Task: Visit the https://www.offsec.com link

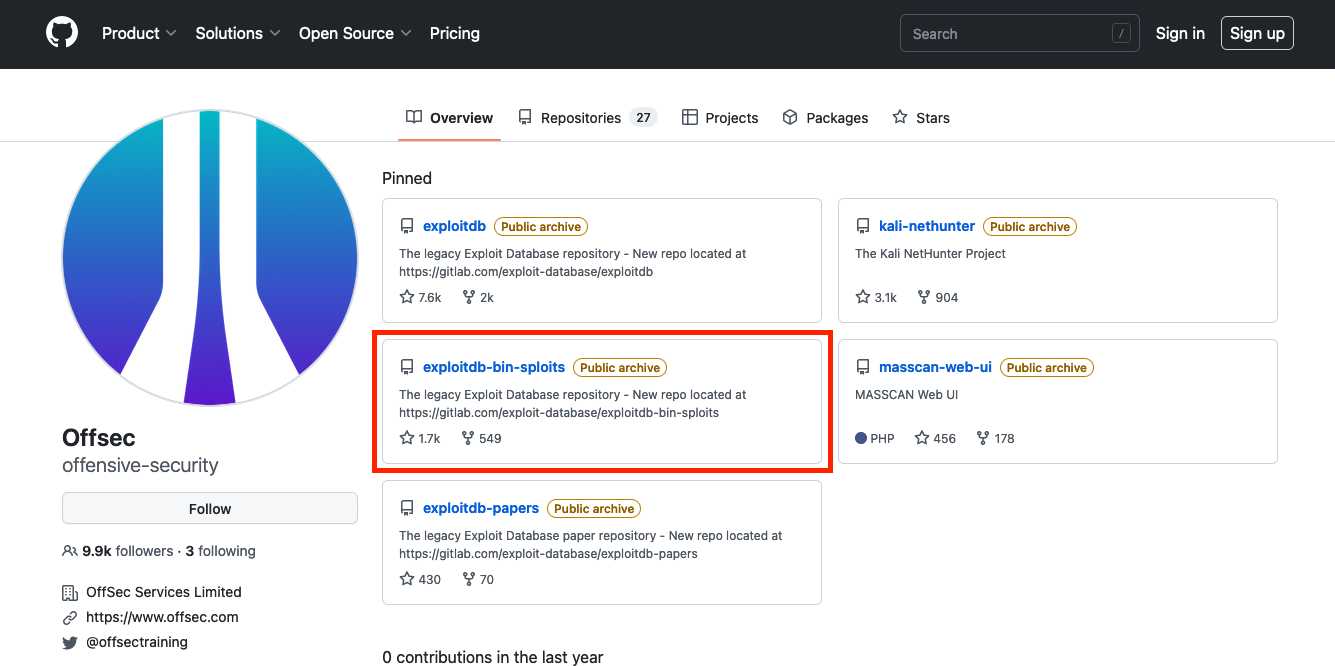Action: [x=162, y=617]
